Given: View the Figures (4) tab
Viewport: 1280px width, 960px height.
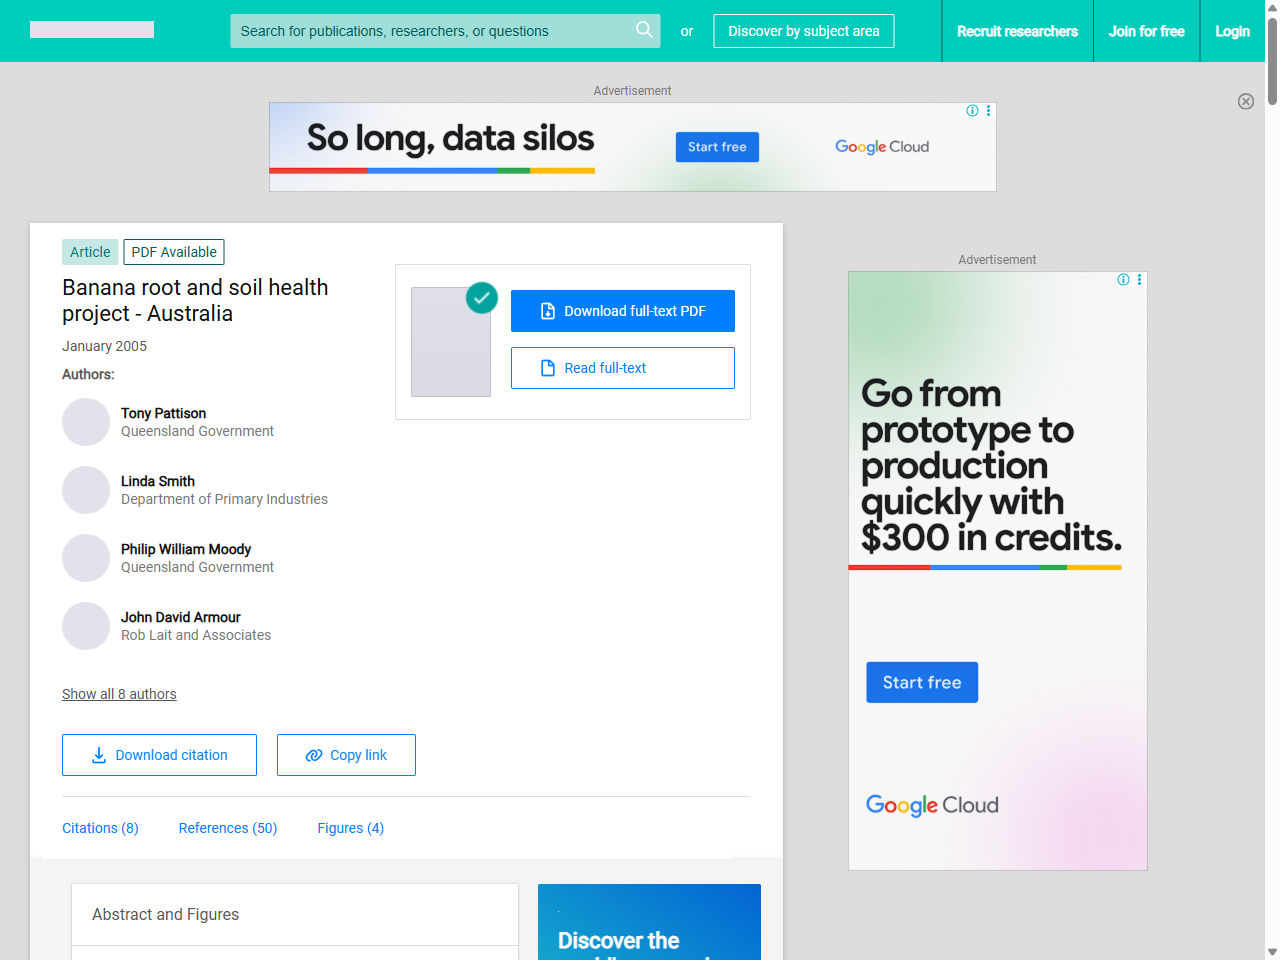Looking at the screenshot, I should tap(350, 828).
